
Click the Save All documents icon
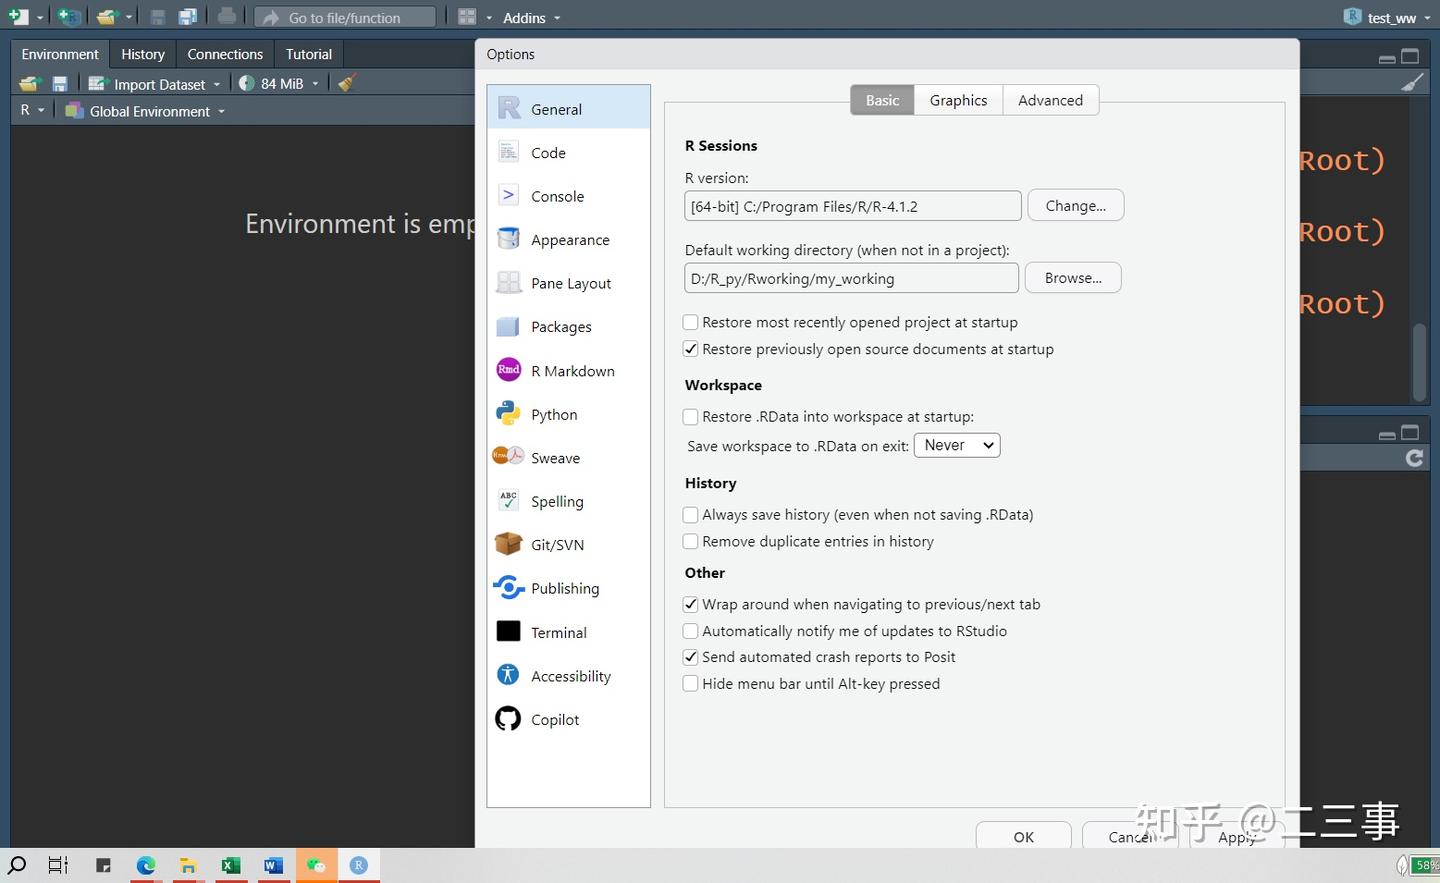click(188, 17)
